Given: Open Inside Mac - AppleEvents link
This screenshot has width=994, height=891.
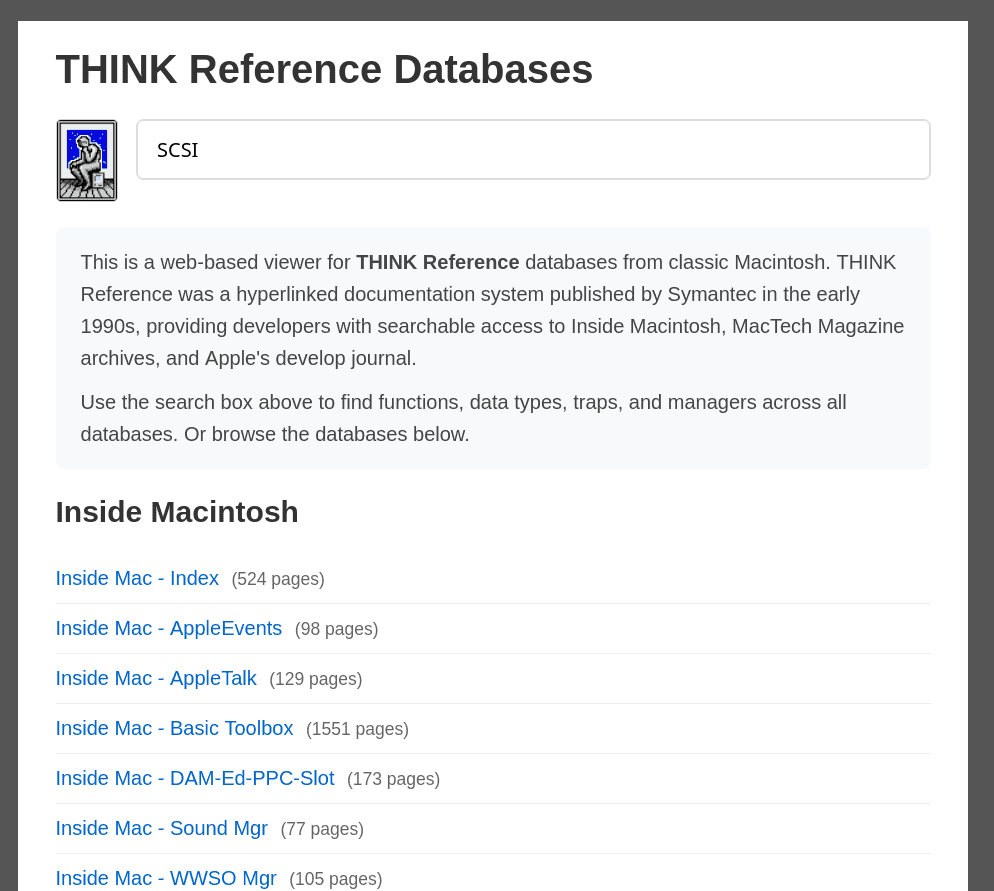Looking at the screenshot, I should coord(169,628).
